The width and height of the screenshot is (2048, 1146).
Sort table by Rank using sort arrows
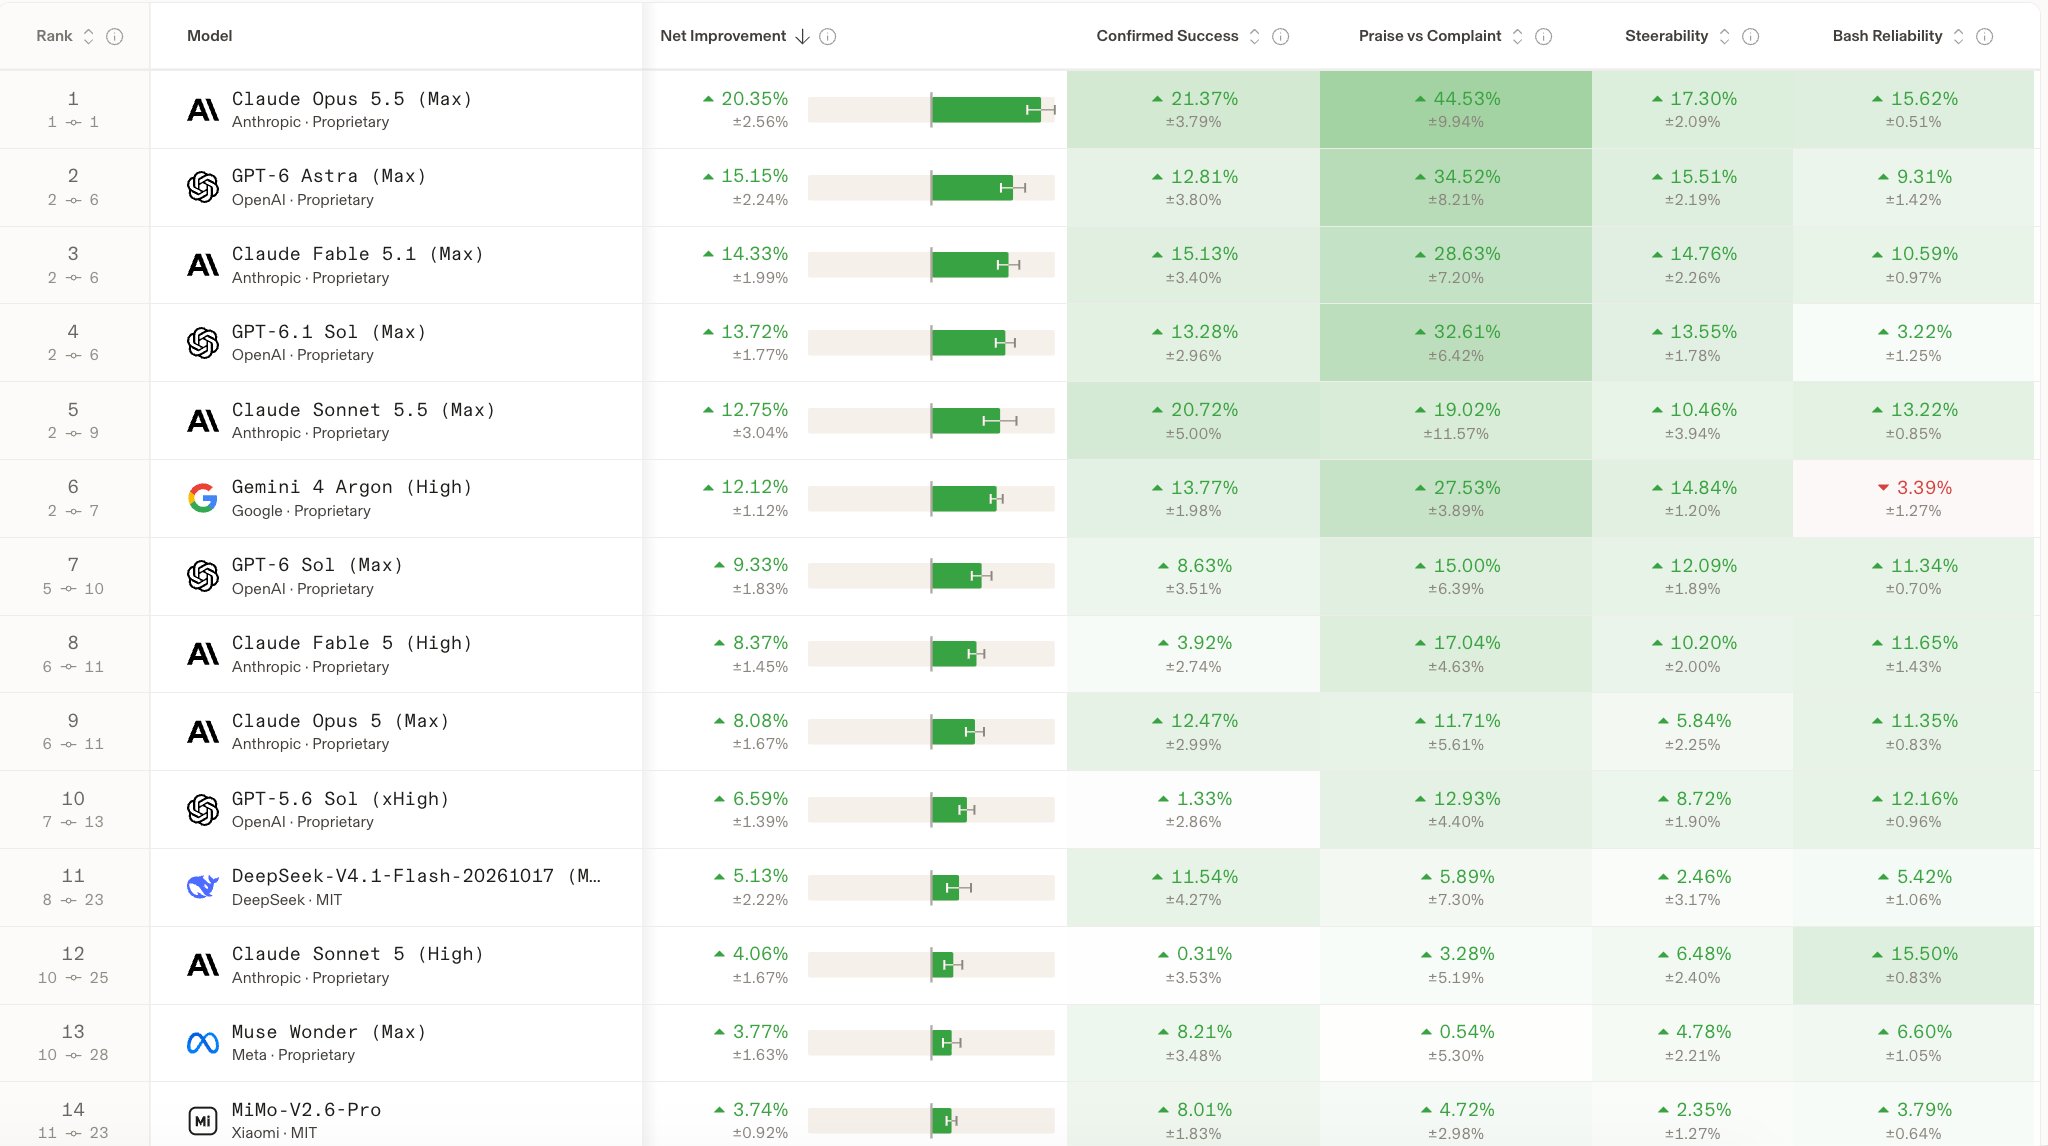pos(88,36)
